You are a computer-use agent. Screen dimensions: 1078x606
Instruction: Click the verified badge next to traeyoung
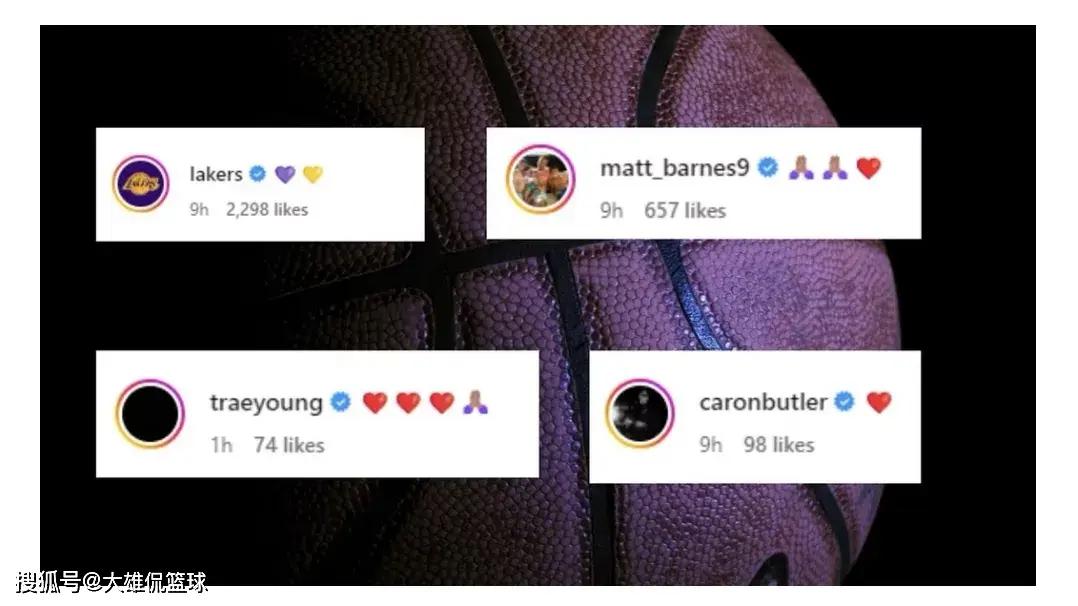point(340,402)
